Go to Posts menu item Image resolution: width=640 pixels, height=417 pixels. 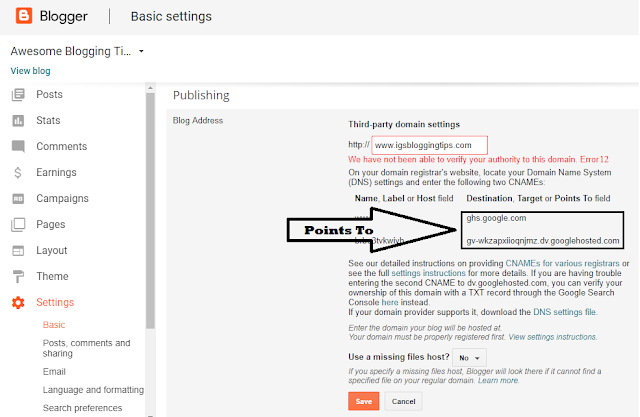[49, 94]
